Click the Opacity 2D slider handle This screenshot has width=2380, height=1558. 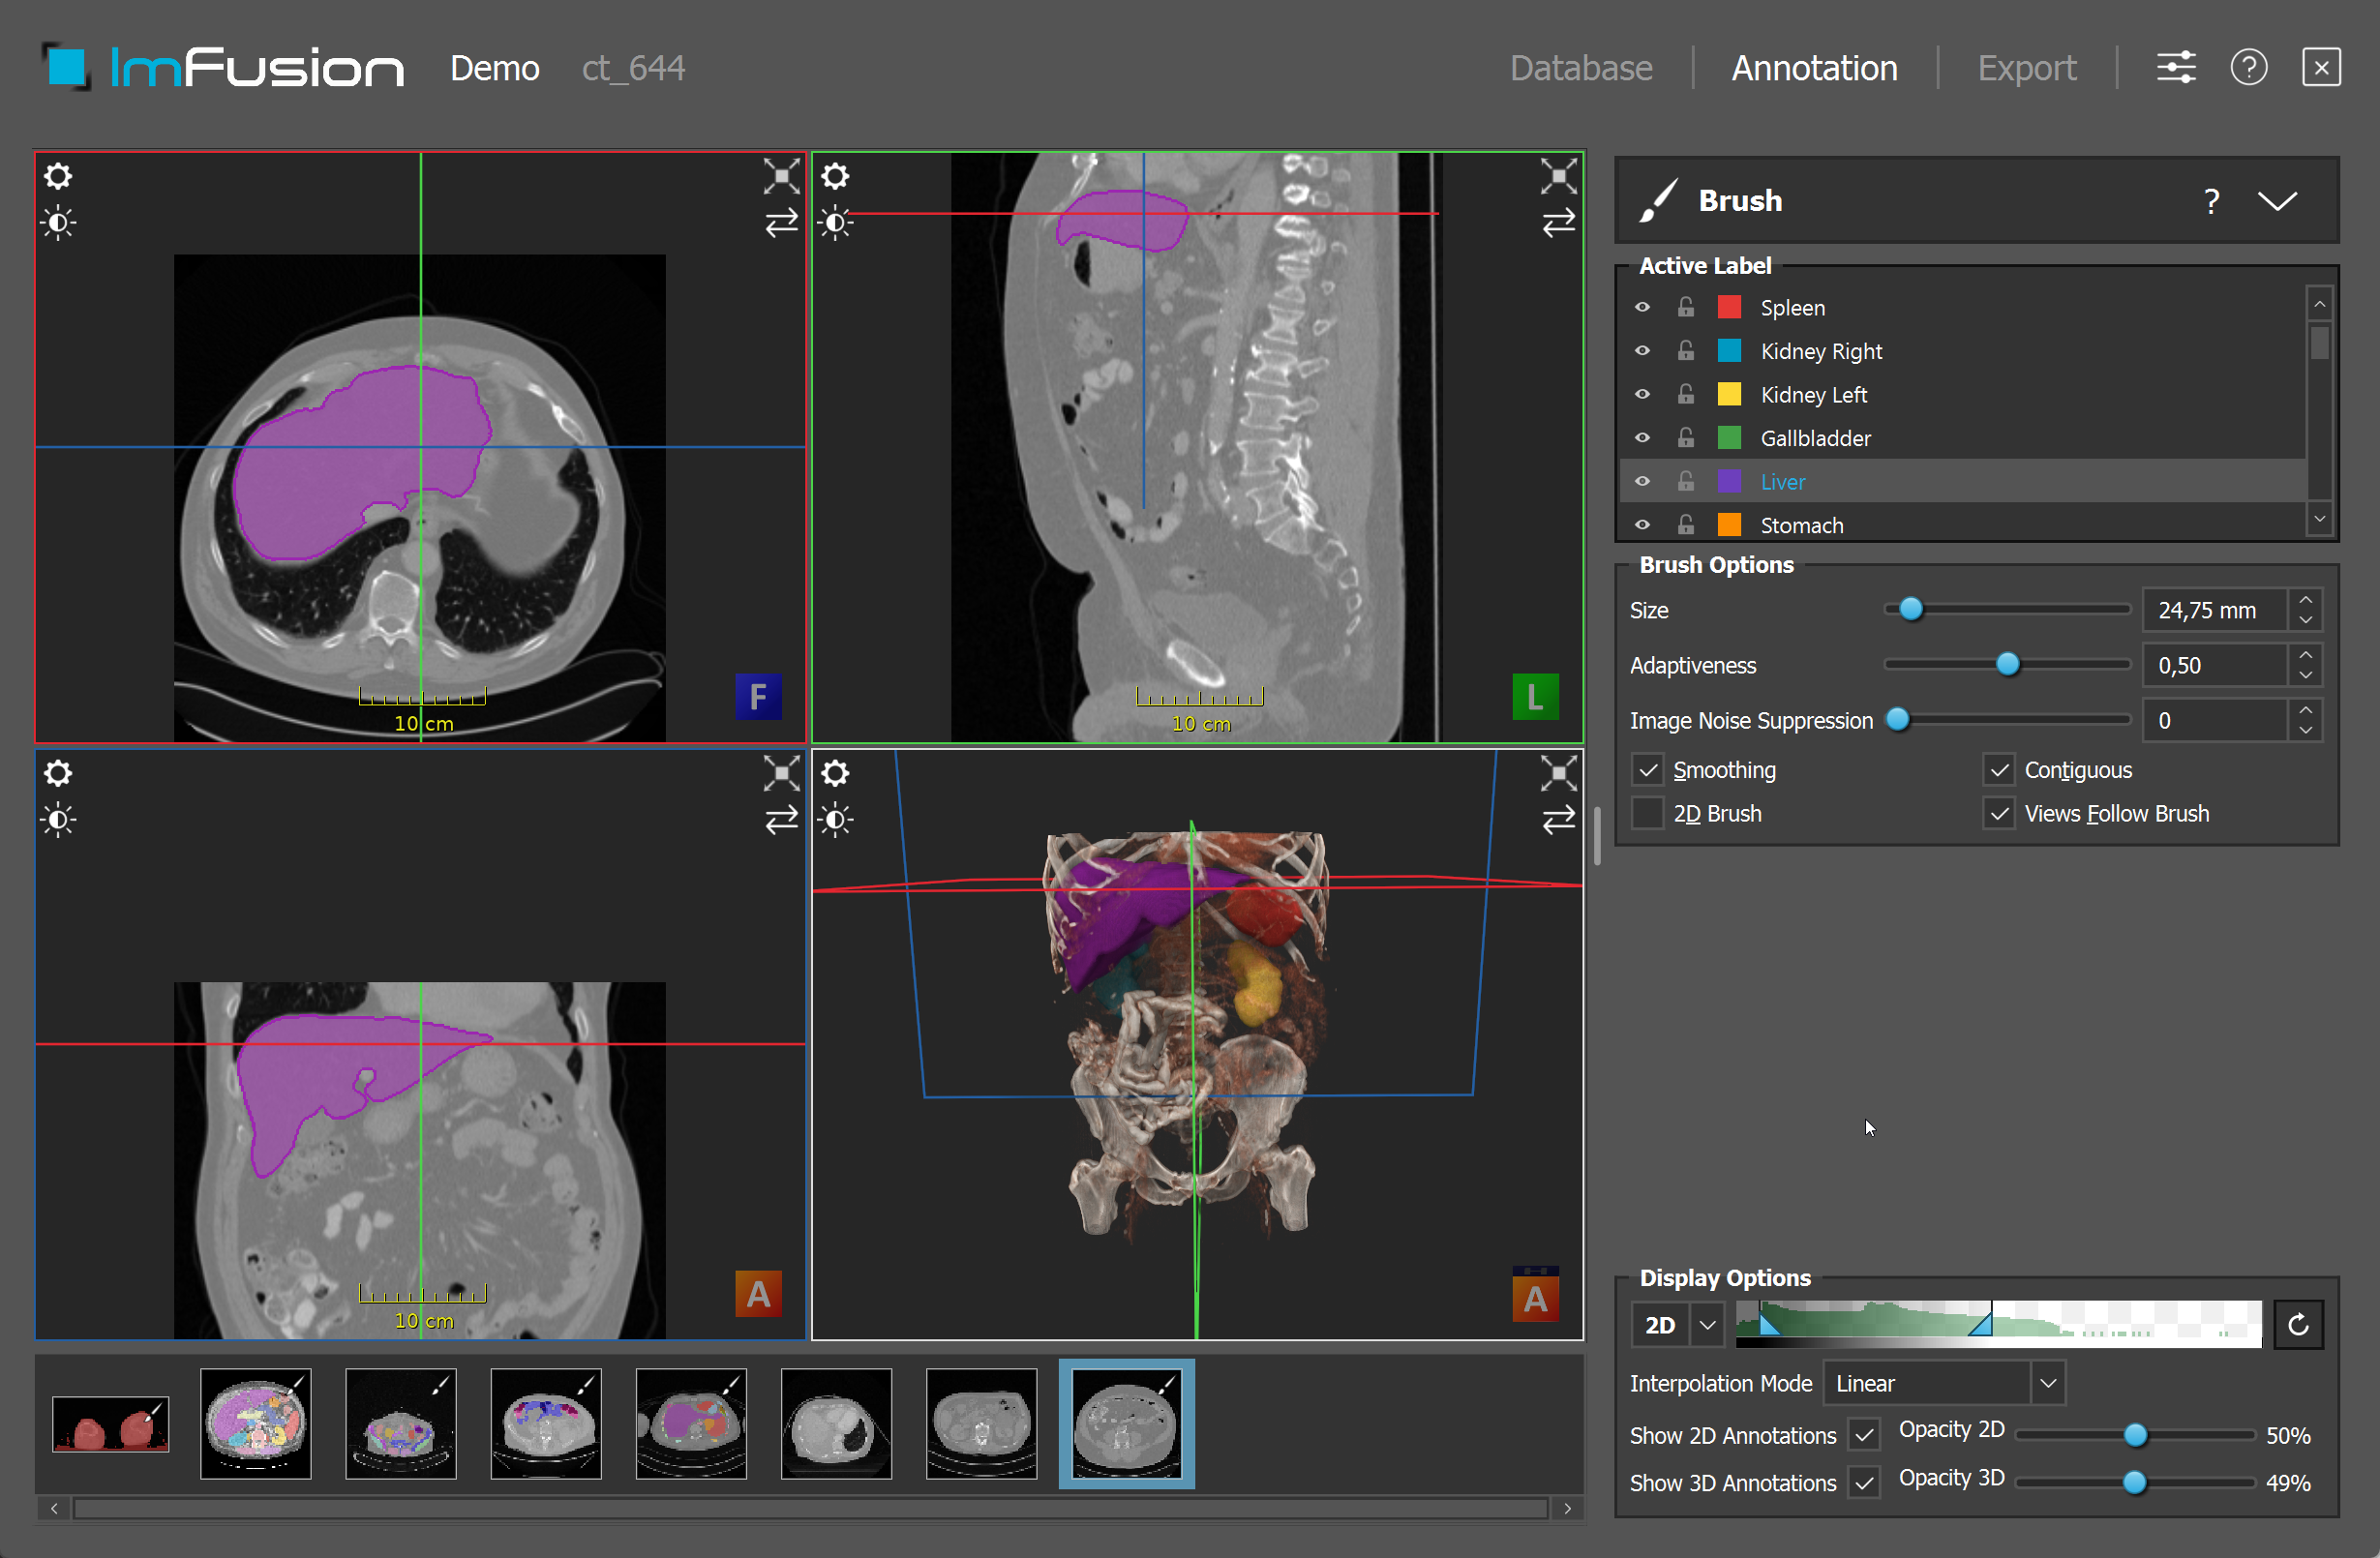pyautogui.click(x=2134, y=1435)
